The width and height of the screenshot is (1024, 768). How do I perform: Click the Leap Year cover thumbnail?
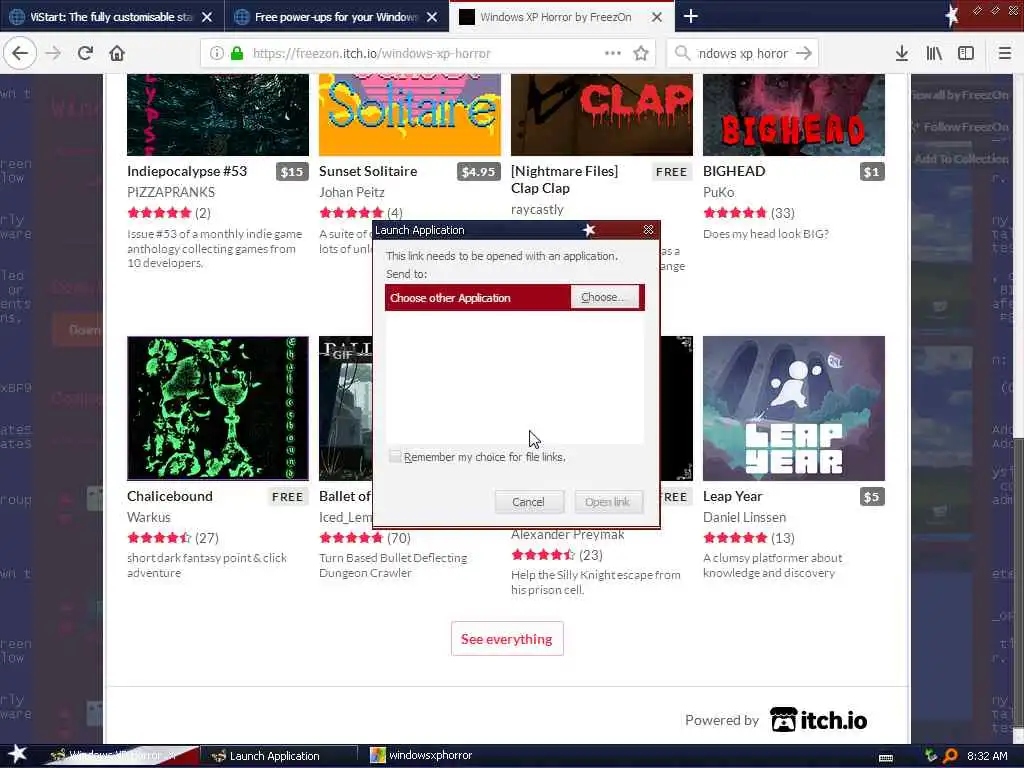coord(793,408)
